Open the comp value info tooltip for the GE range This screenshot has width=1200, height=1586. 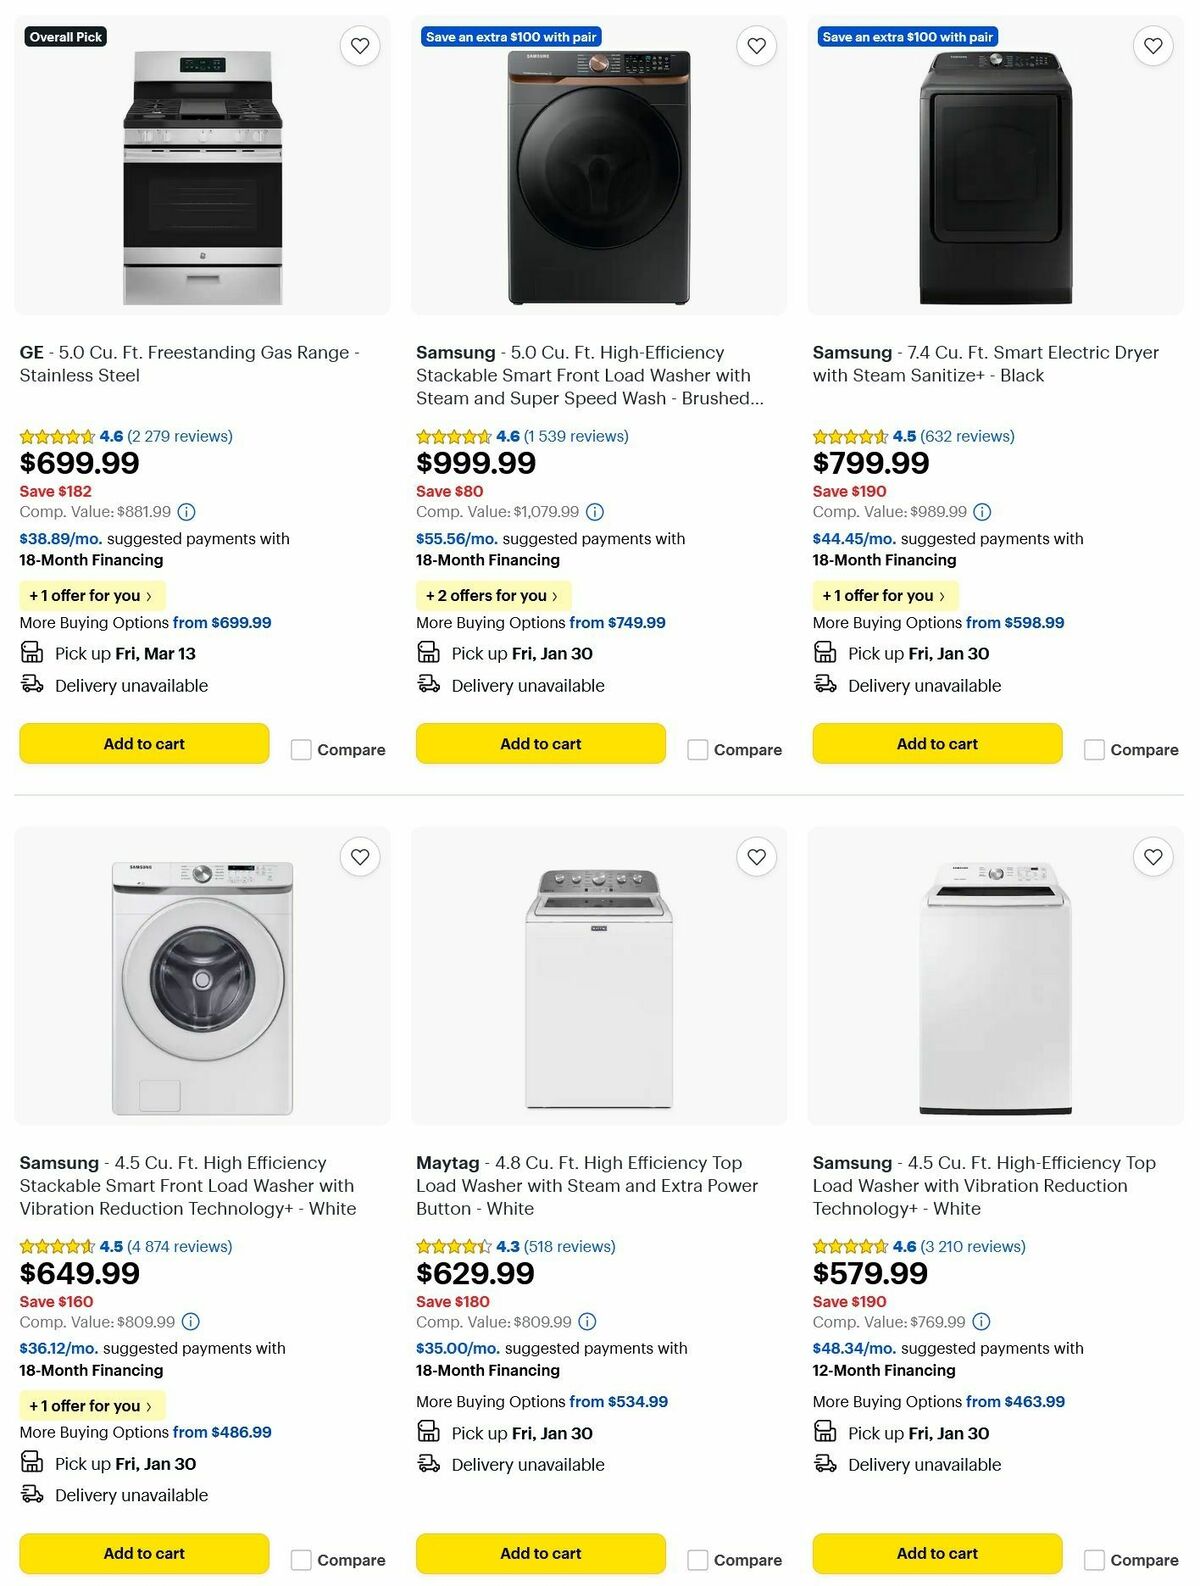pyautogui.click(x=186, y=512)
